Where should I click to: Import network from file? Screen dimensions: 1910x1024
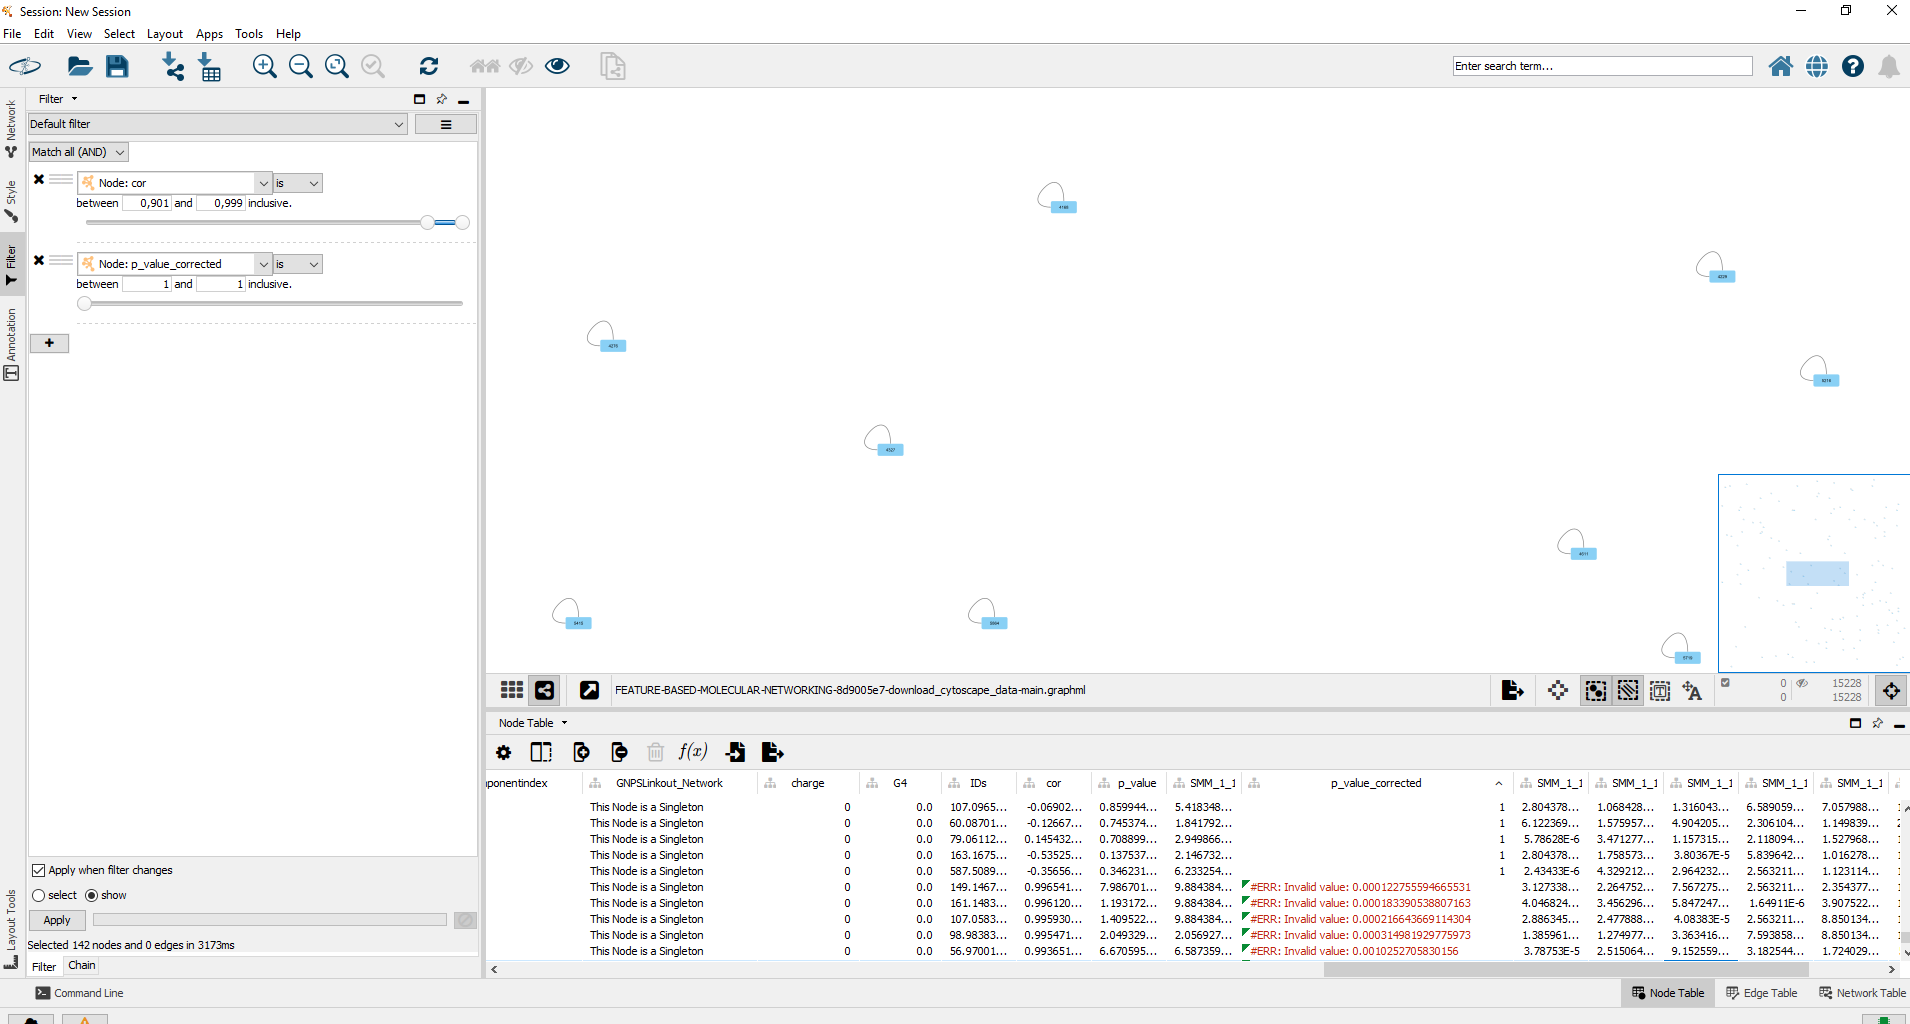pyautogui.click(x=172, y=66)
